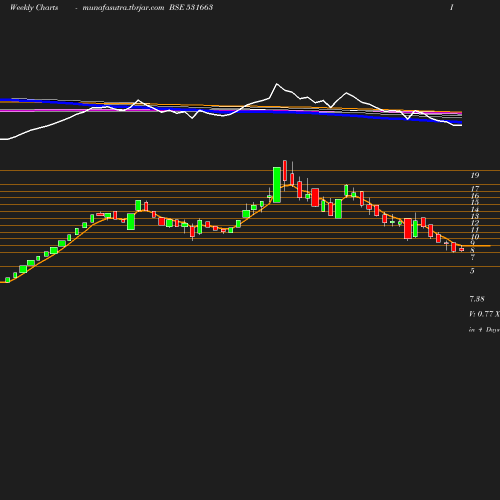
Task: Click the tallest green candlestick on the chart
Action: [277, 185]
